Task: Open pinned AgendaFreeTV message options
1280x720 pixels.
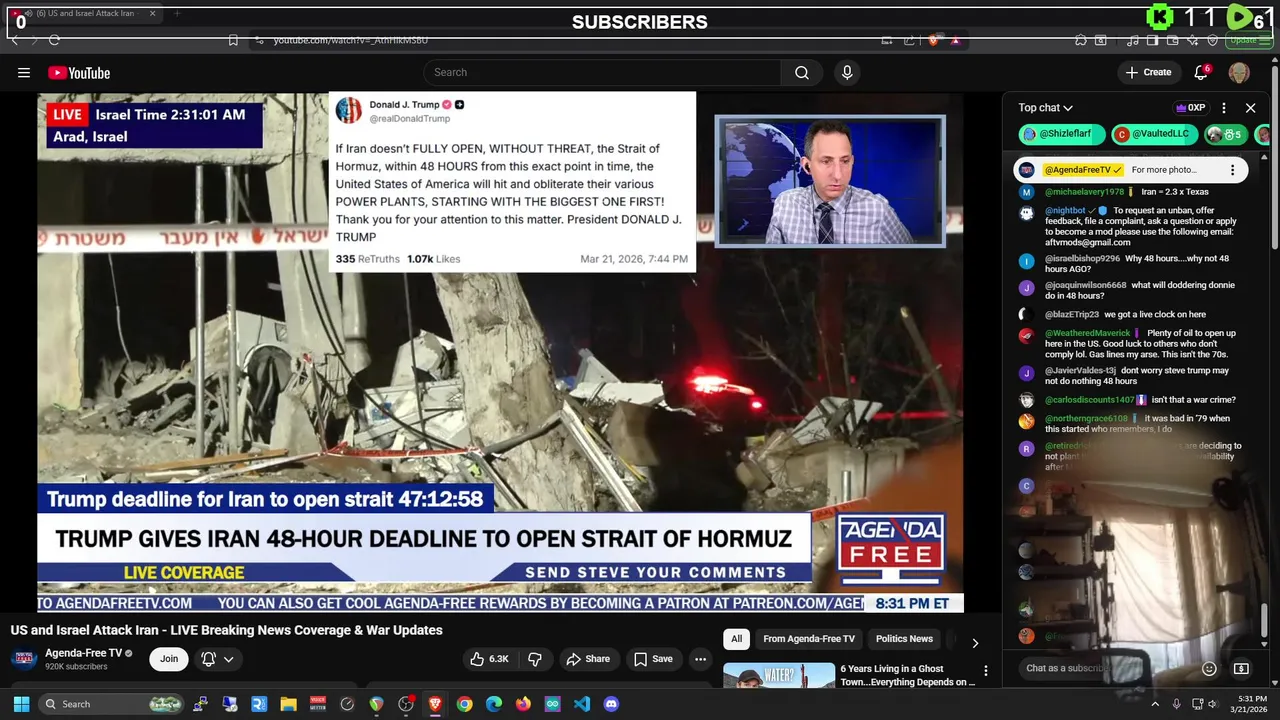Action: [1232, 170]
